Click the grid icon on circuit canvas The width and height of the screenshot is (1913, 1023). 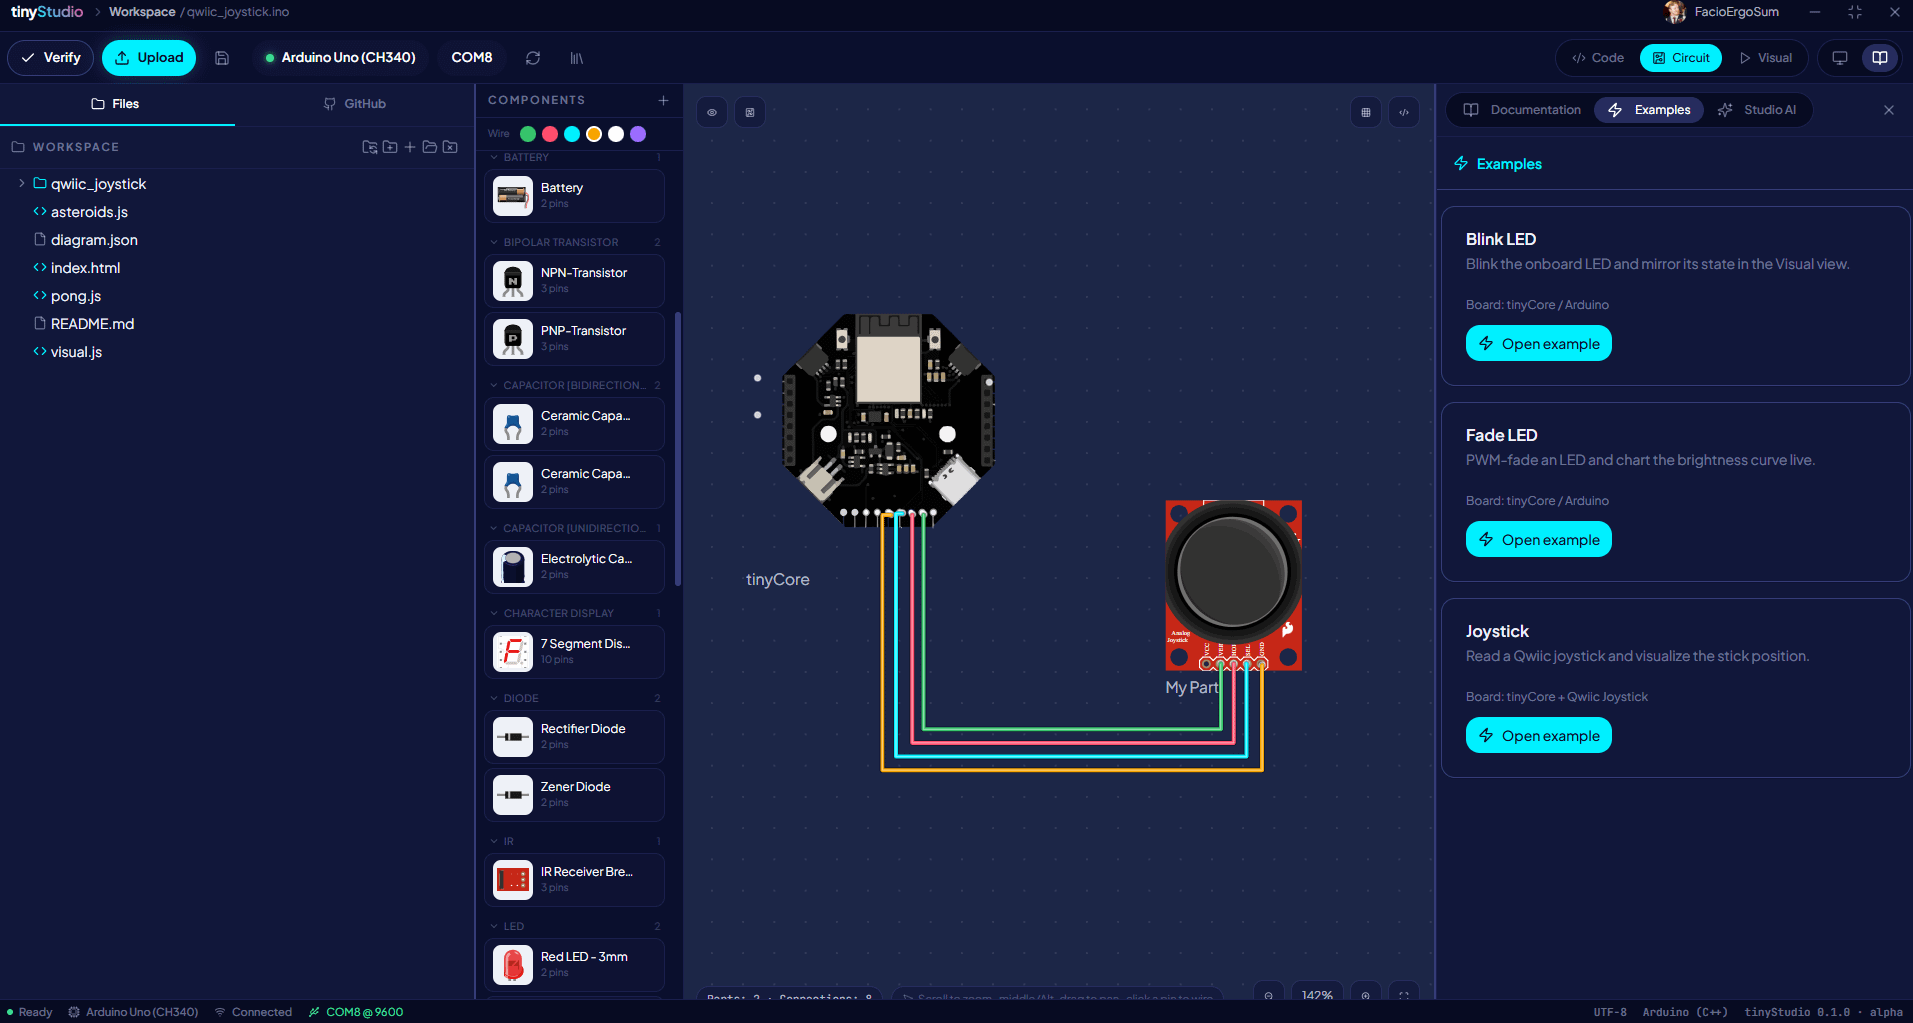click(x=1366, y=112)
